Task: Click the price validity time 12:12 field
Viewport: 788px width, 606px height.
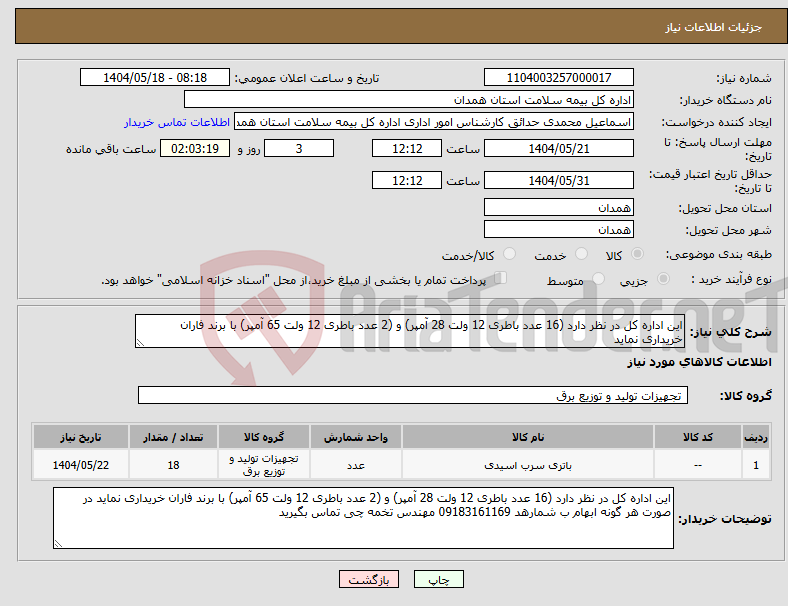Action: tap(407, 180)
